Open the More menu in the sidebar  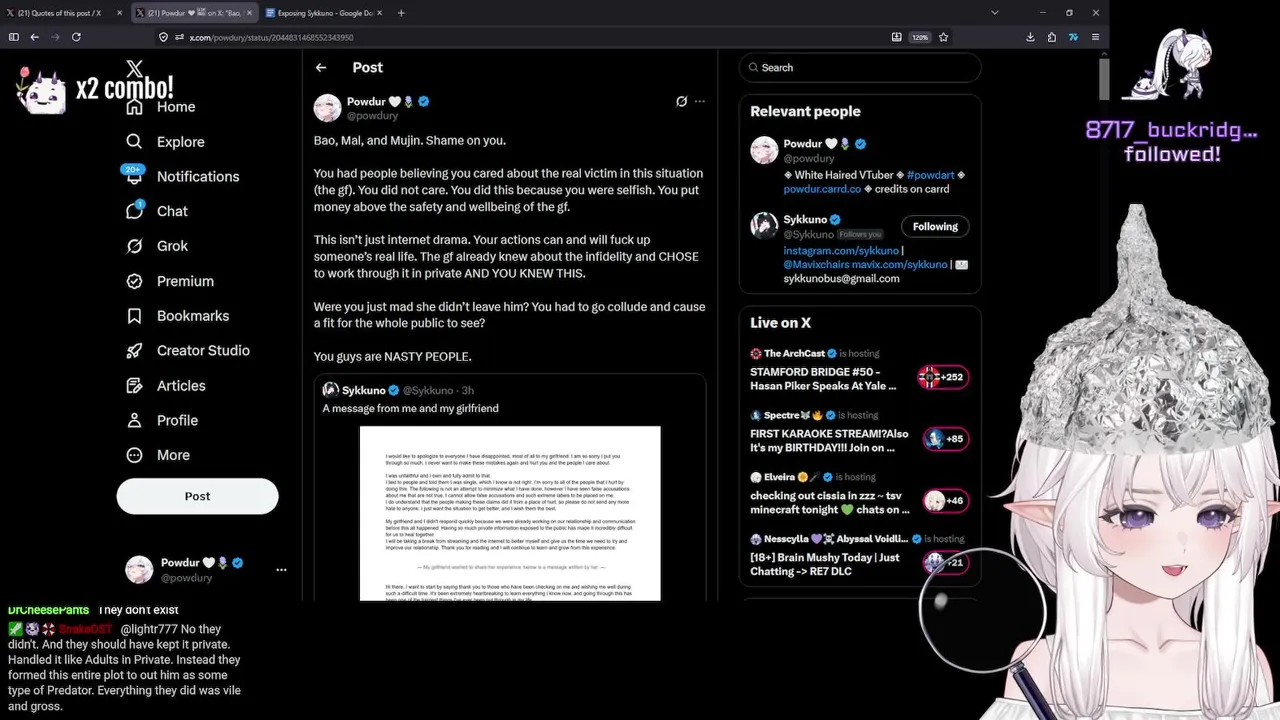click(x=158, y=455)
